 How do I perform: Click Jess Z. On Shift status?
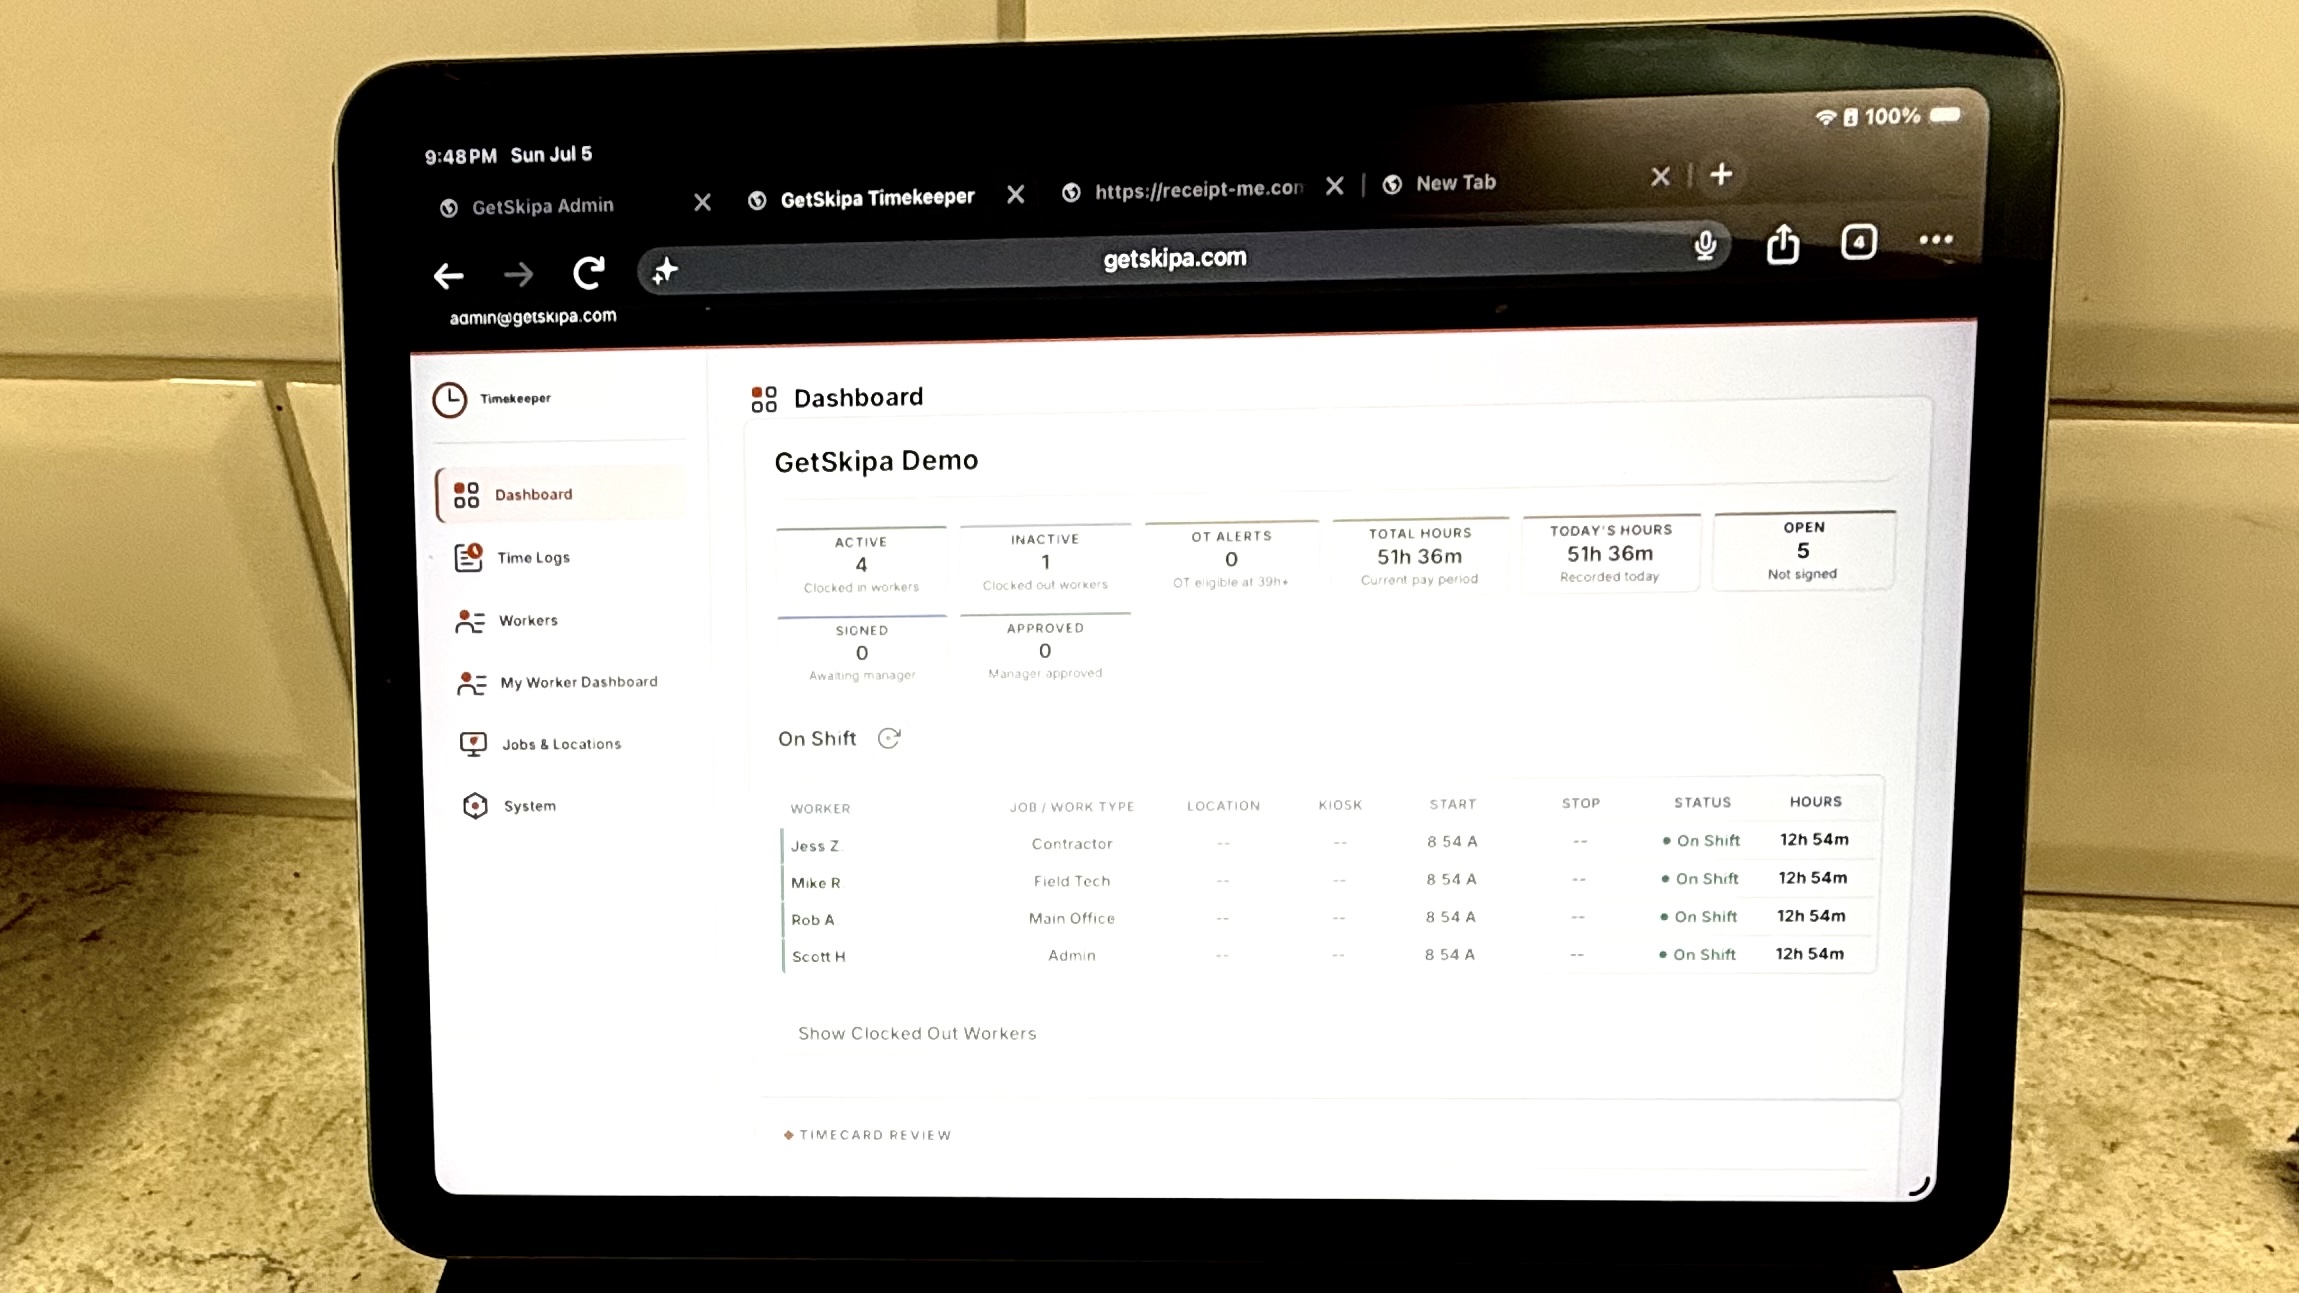point(1701,840)
